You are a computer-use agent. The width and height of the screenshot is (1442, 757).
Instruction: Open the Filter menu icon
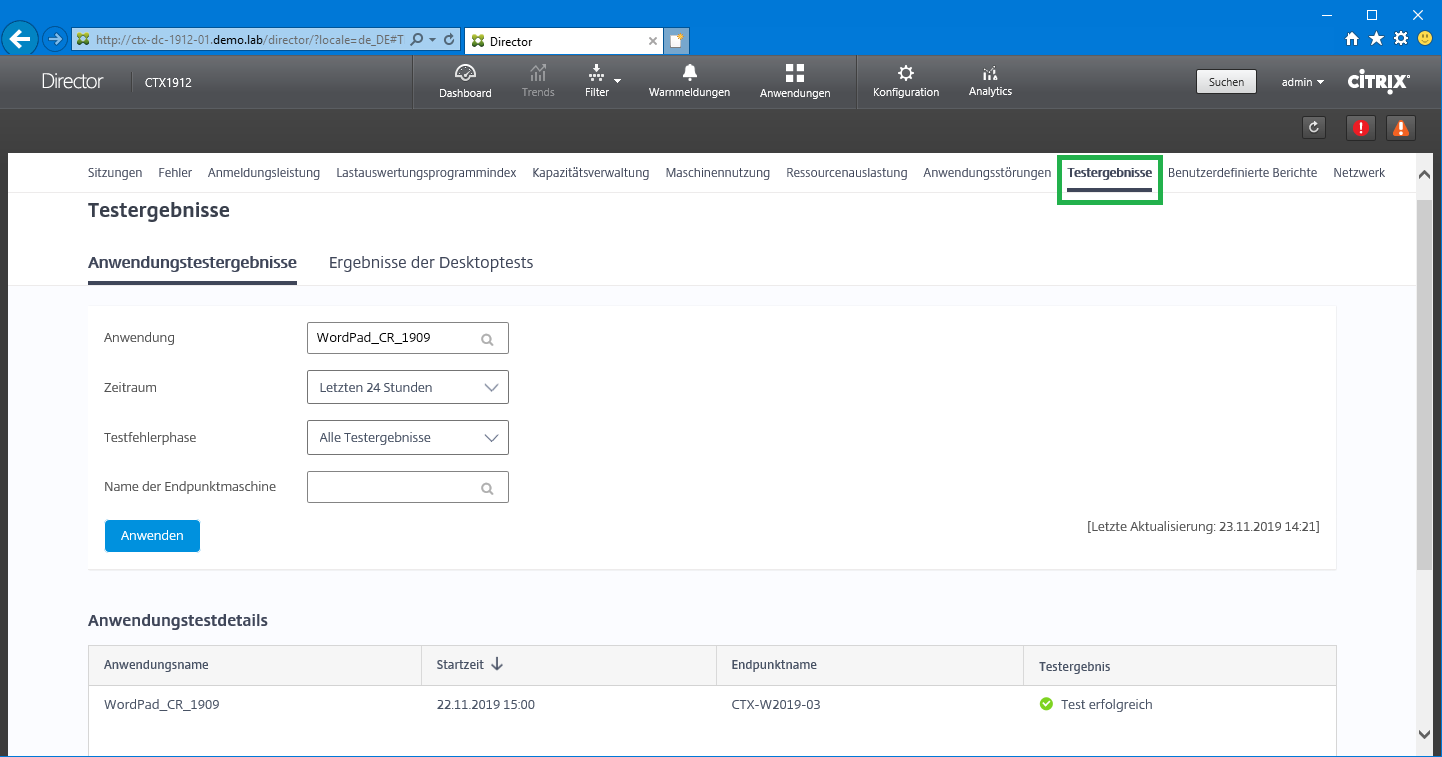(x=596, y=74)
